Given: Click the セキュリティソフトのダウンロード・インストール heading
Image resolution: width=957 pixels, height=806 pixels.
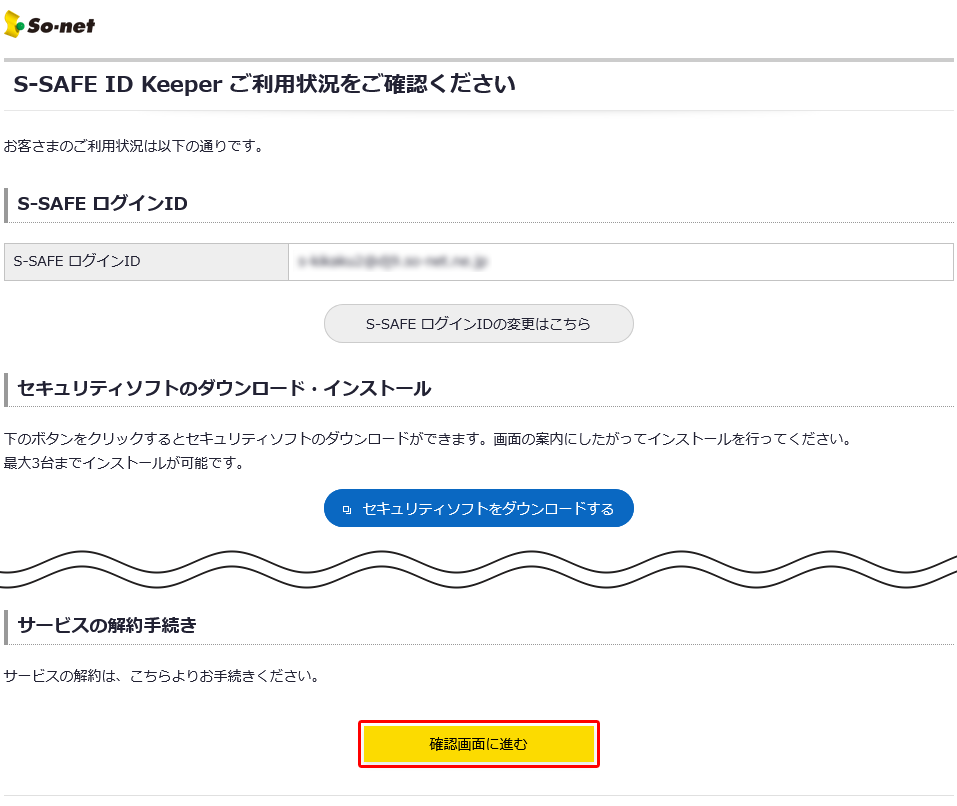Looking at the screenshot, I should click(224, 388).
